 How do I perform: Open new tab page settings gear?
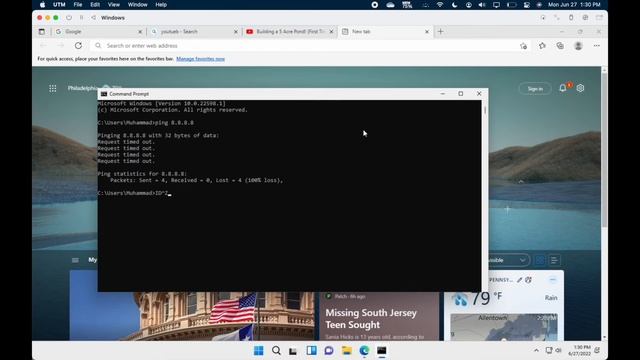click(580, 88)
